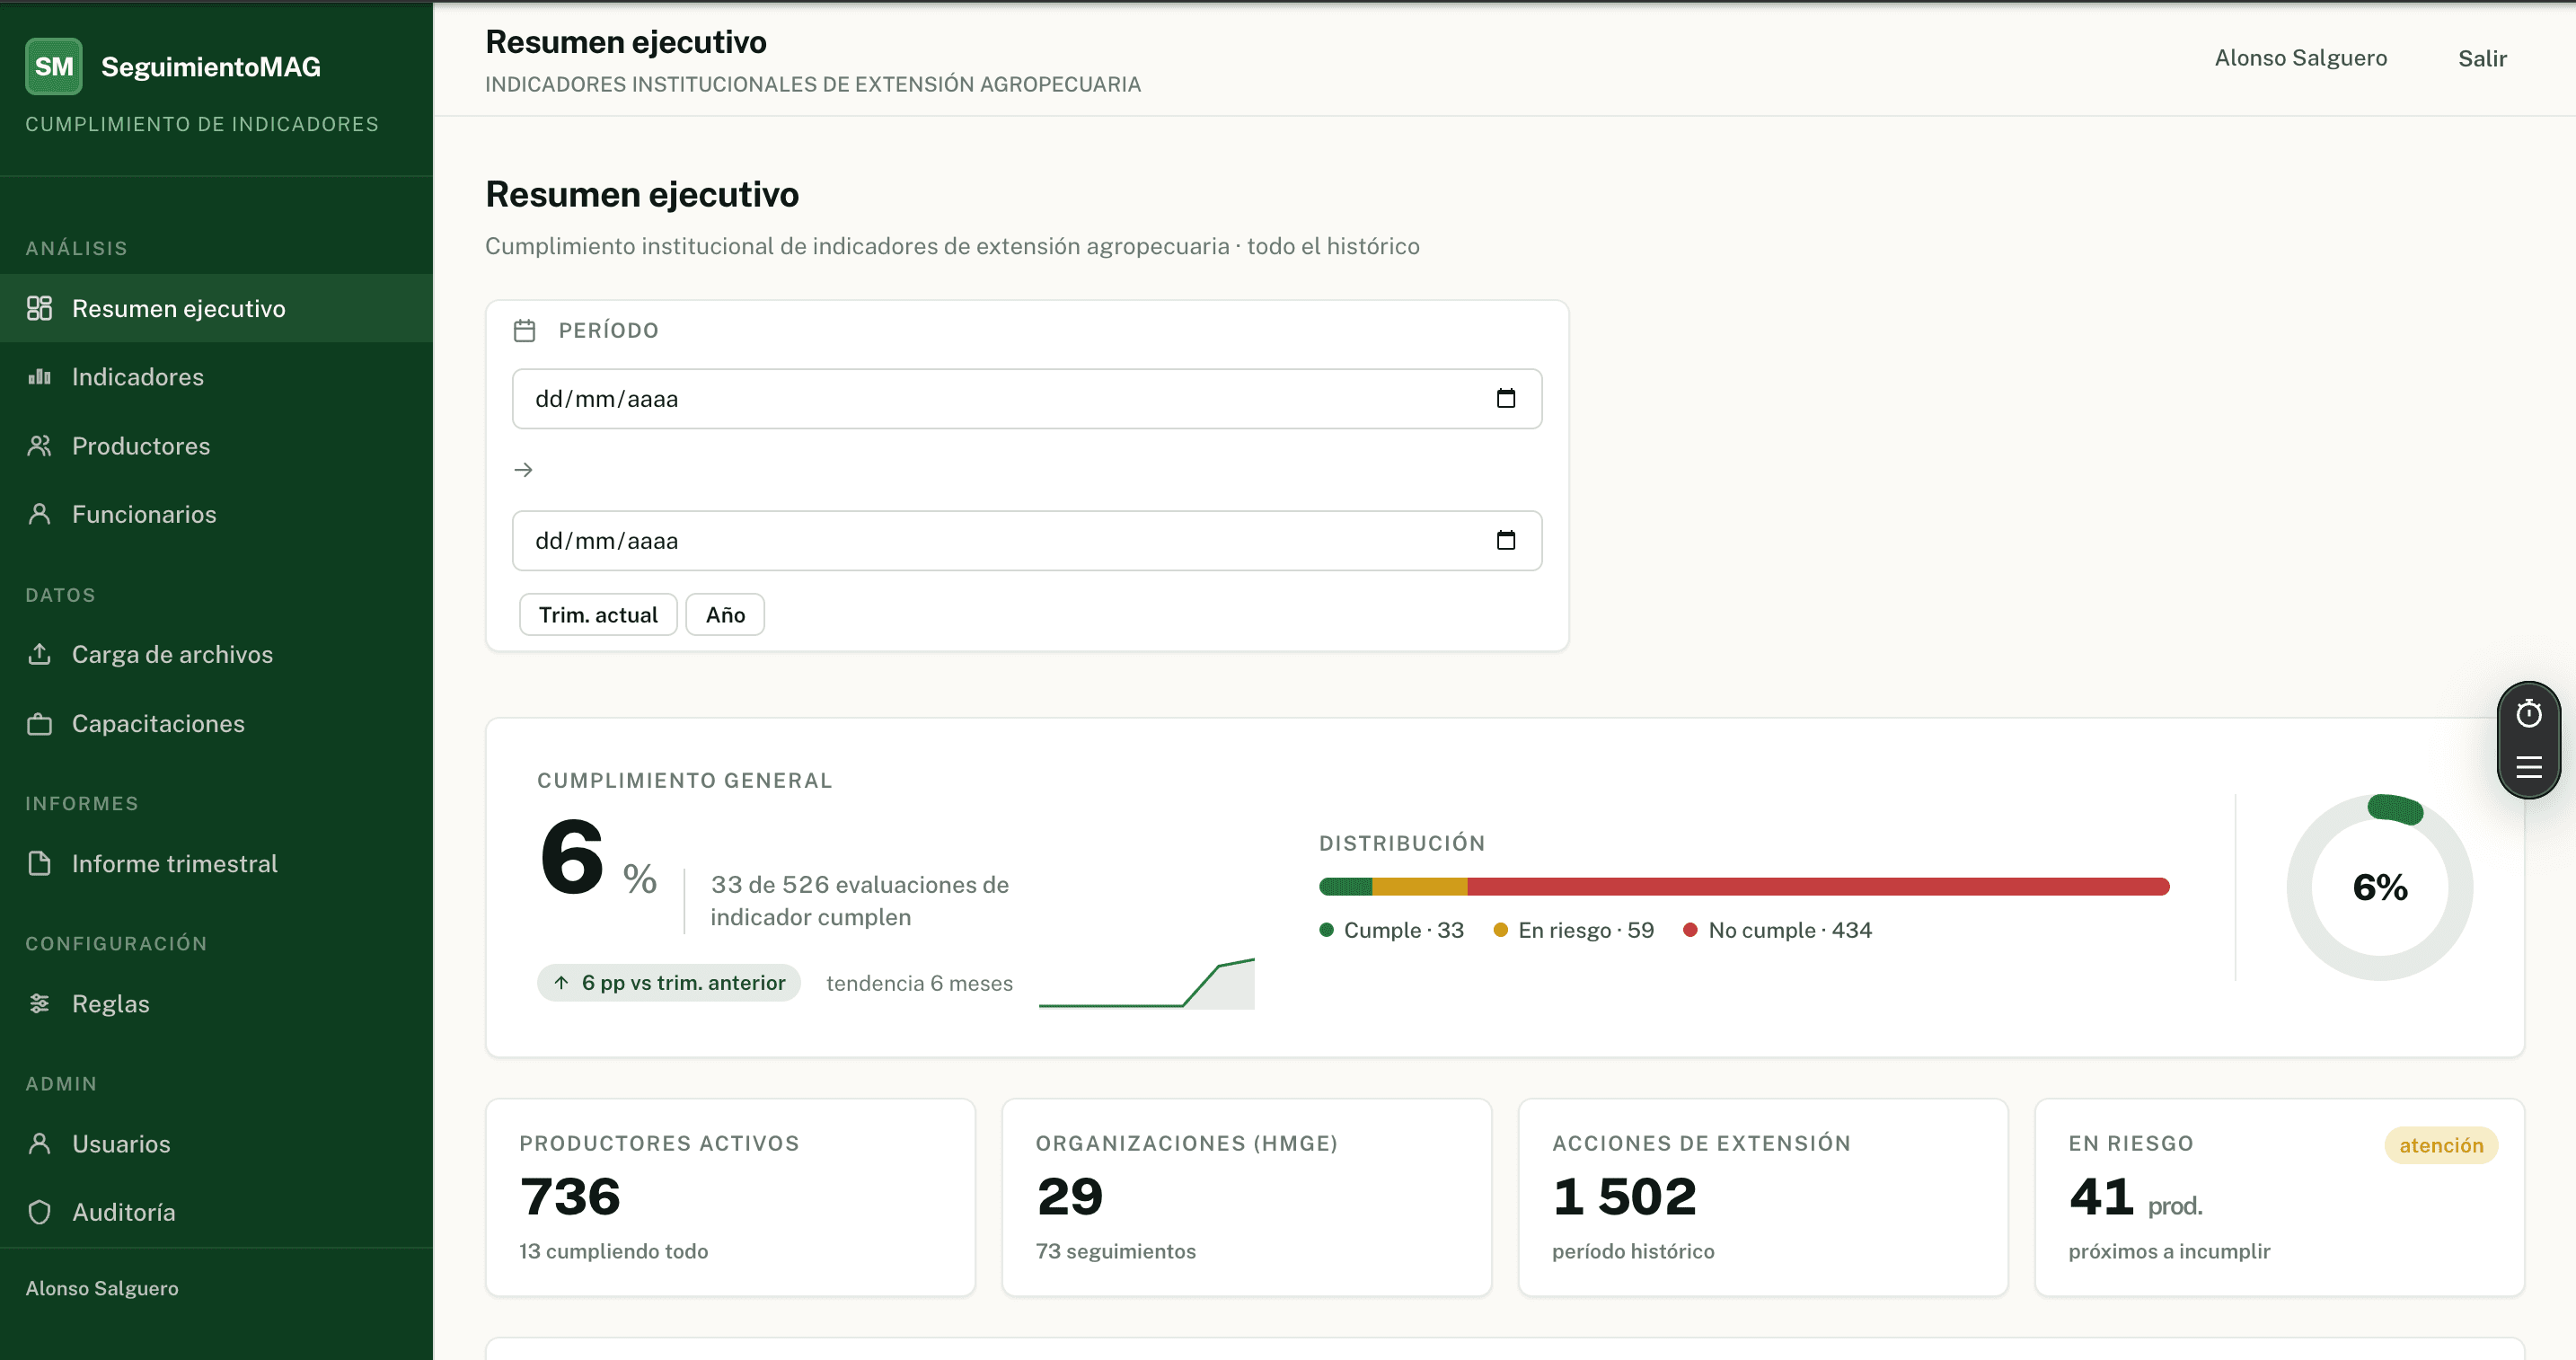Open the Resumen ejecutivo menu item
2576x1360 pixels.
click(216, 308)
